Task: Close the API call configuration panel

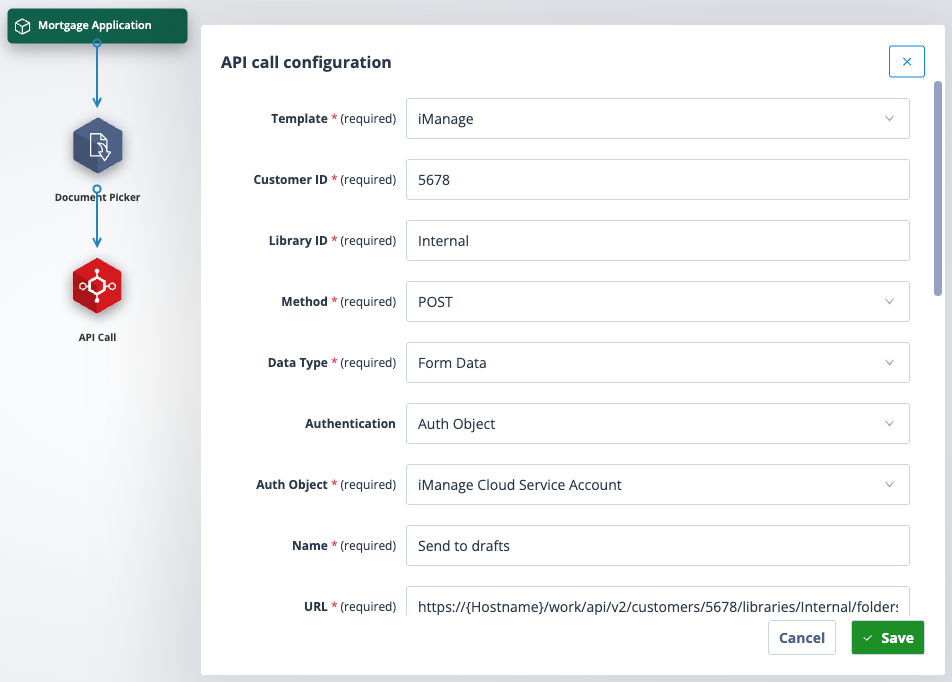Action: coord(906,61)
